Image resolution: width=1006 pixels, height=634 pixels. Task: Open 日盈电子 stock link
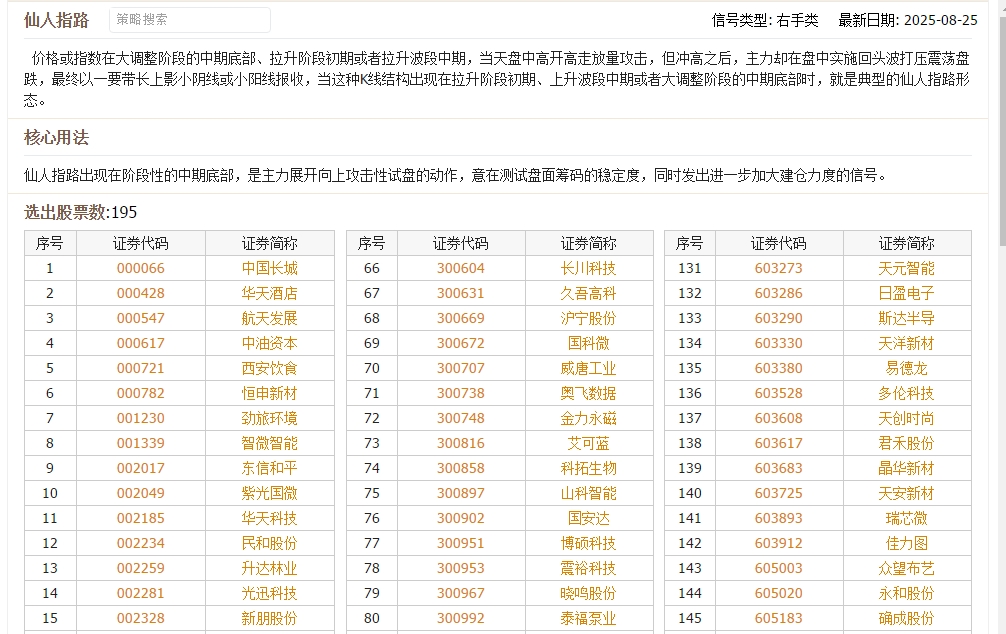906,293
